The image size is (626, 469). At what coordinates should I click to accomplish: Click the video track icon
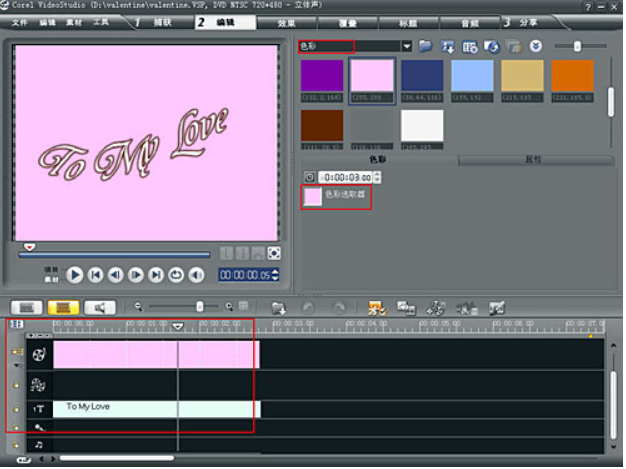(x=39, y=354)
